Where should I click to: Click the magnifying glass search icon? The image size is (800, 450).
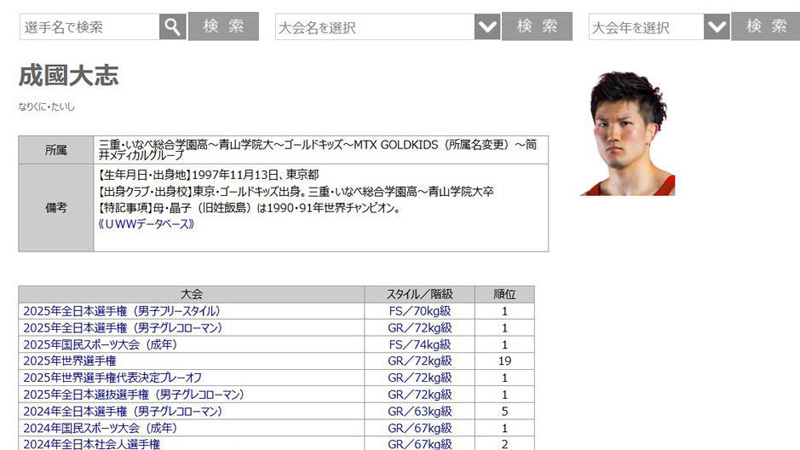coord(173,27)
